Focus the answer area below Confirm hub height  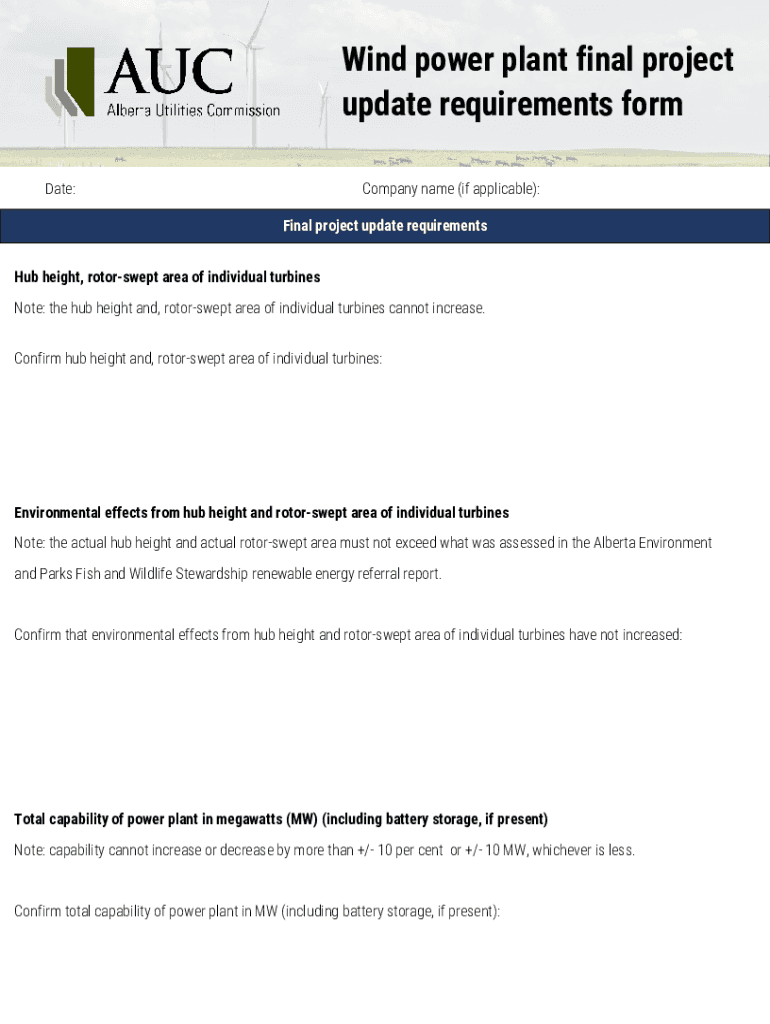[385, 430]
